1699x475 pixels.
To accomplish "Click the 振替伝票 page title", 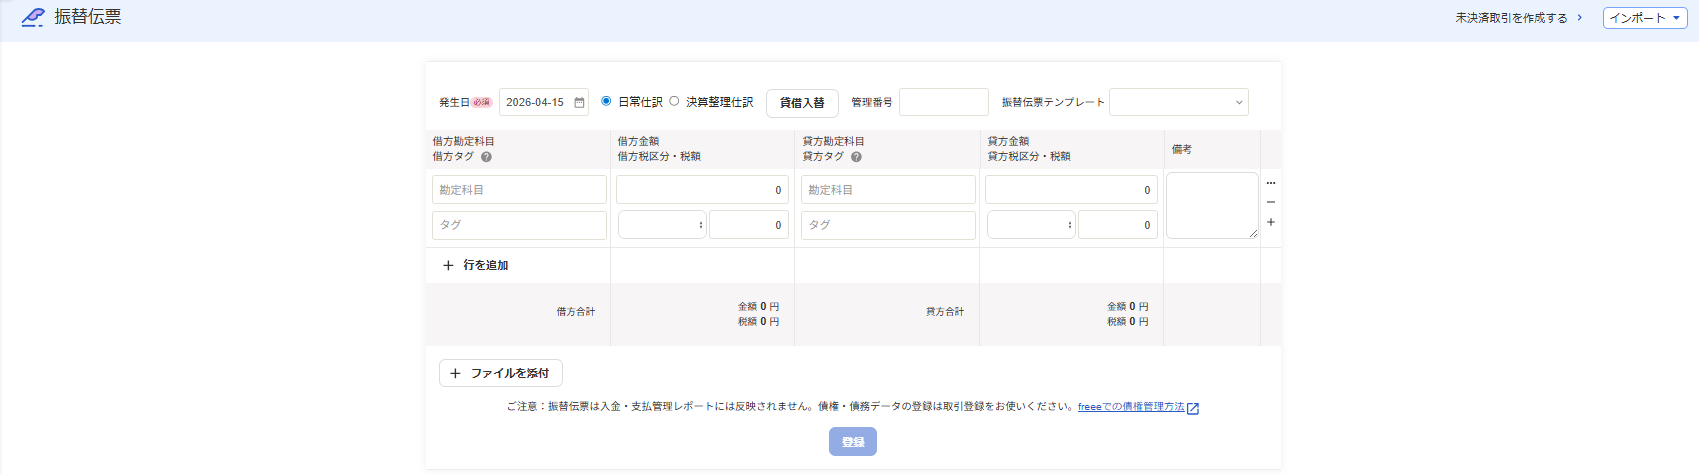I will coord(88,17).
